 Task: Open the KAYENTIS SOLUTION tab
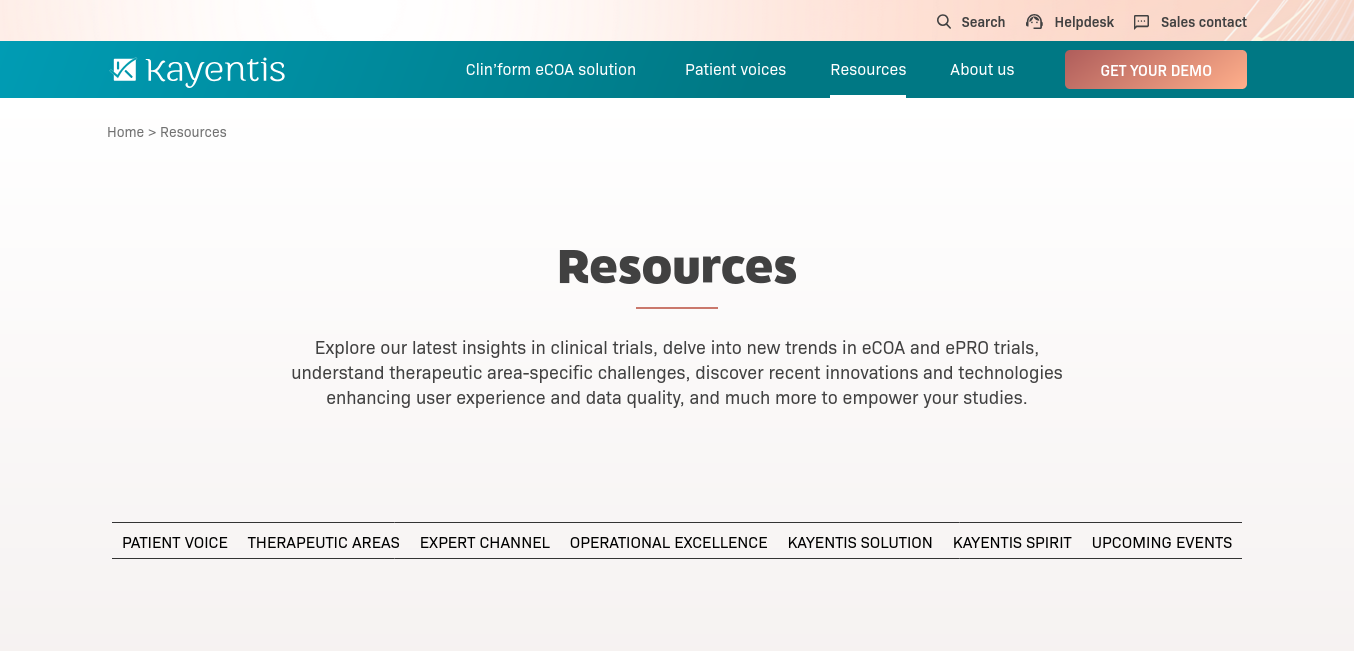pyautogui.click(x=860, y=542)
